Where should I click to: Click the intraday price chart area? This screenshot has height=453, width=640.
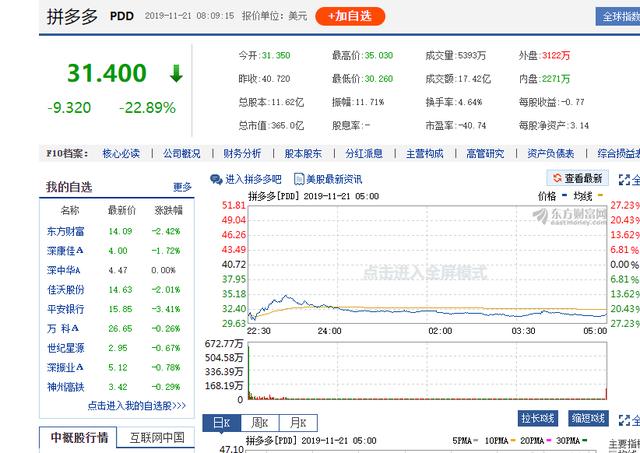click(427, 264)
